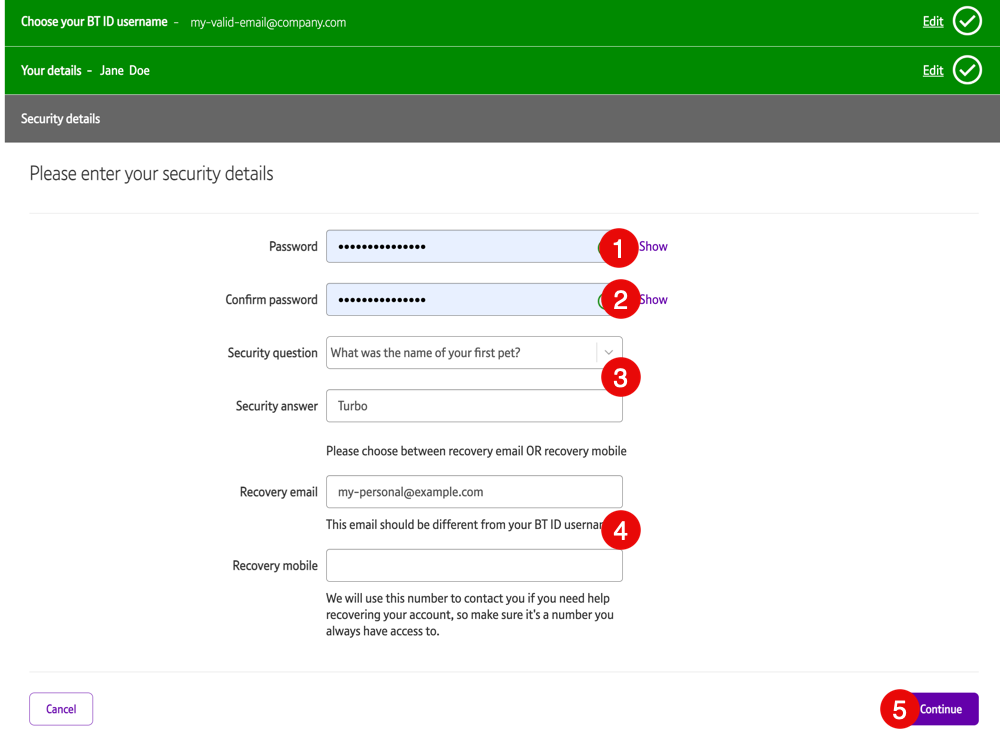Click the 'Recovery email' label
The height and width of the screenshot is (737, 1000).
pos(279,492)
